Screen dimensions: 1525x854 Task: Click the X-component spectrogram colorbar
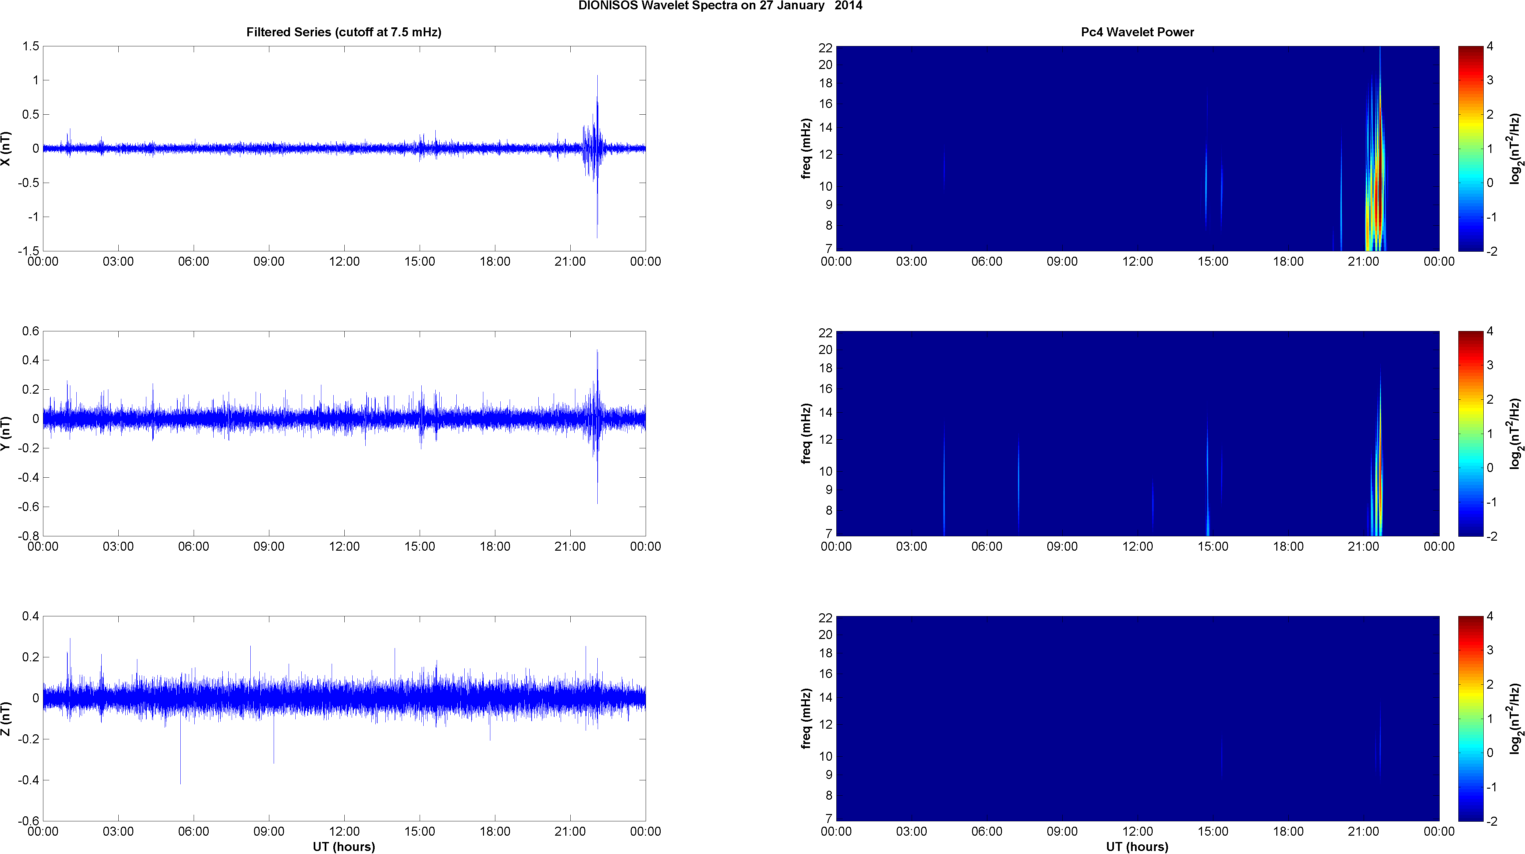[1470, 148]
